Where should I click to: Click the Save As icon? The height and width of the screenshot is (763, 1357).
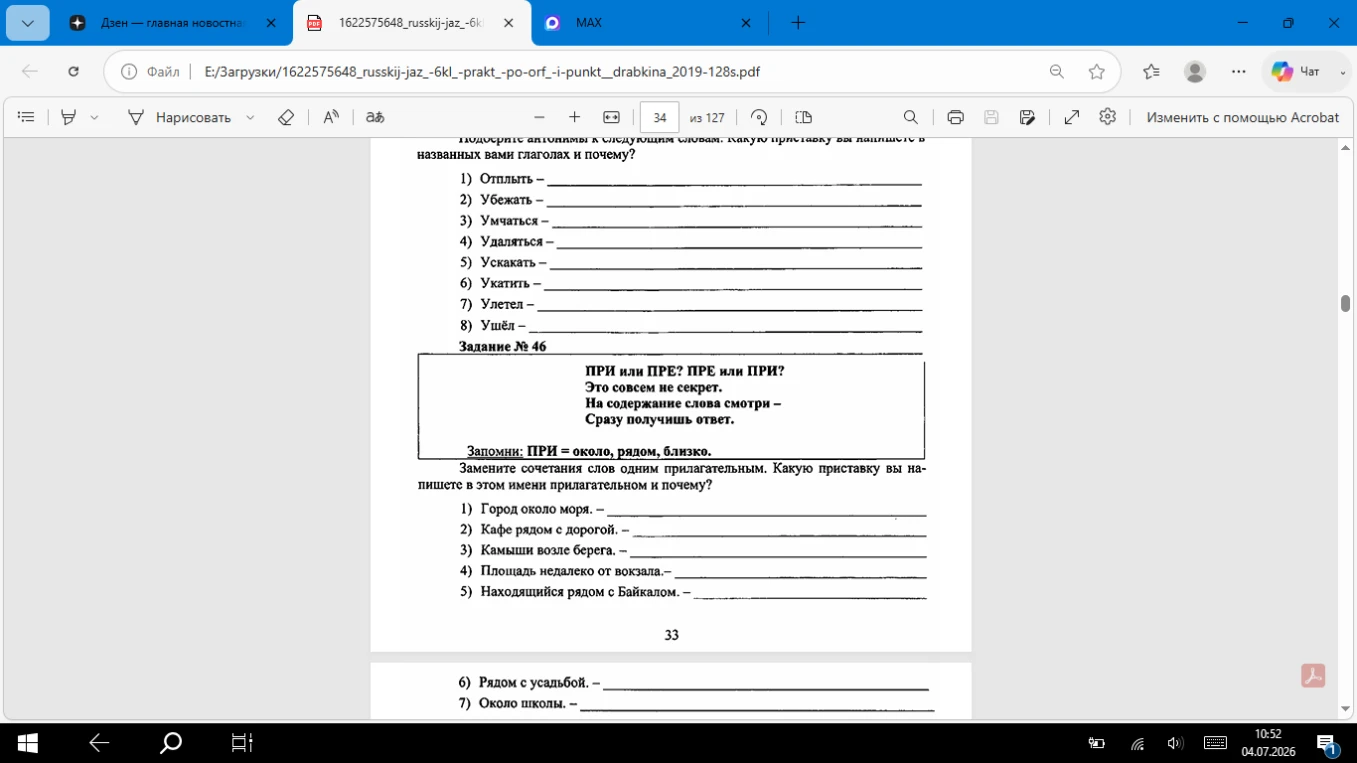click(x=1027, y=117)
